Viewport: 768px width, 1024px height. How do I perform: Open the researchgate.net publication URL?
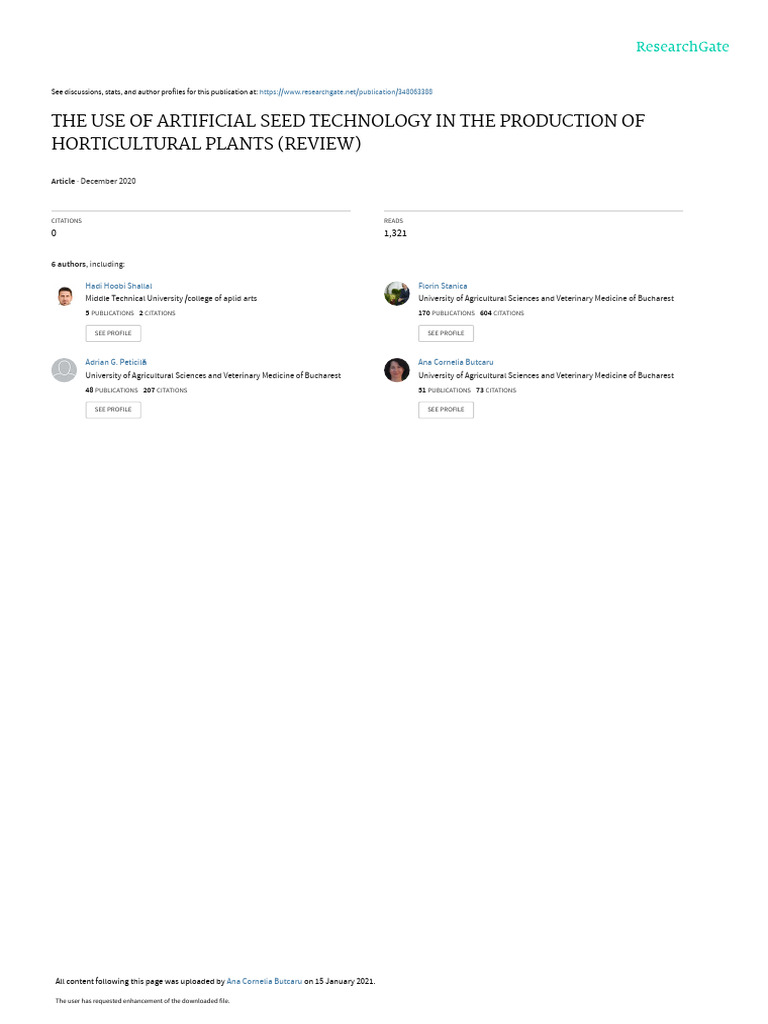[345, 92]
